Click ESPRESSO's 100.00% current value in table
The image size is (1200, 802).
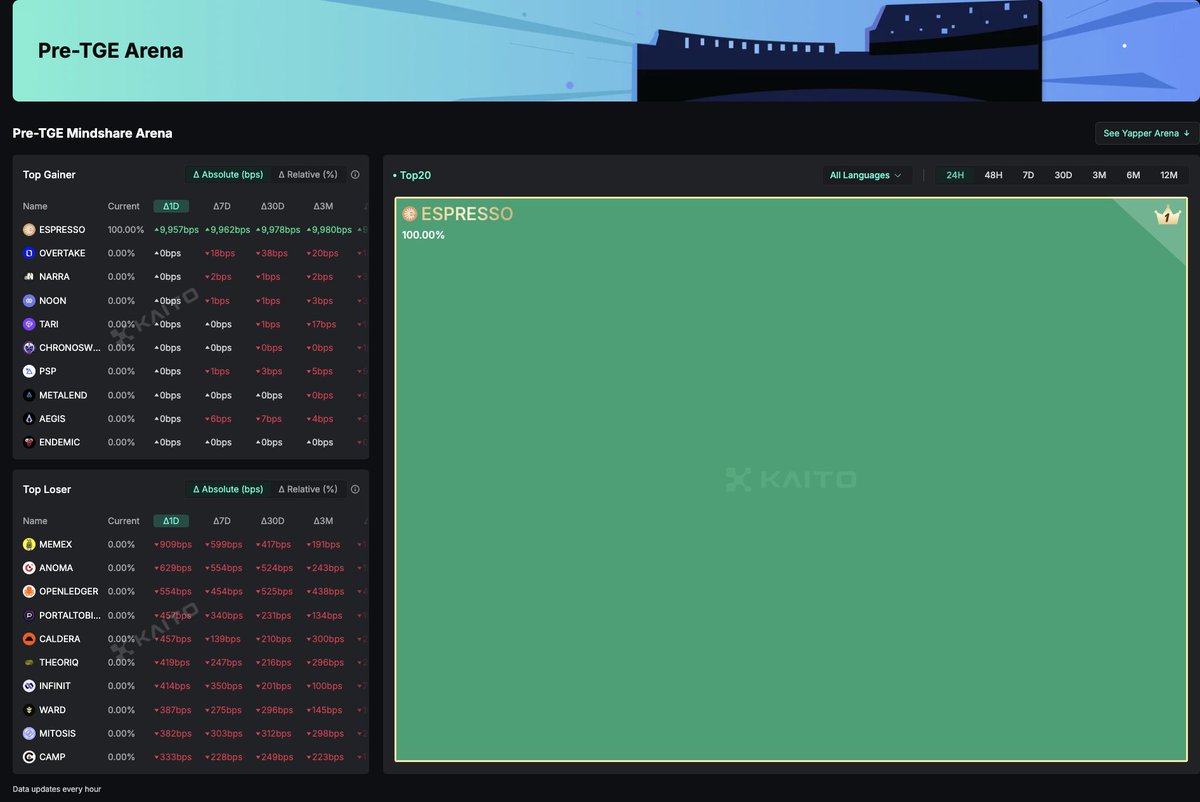[x=126, y=230]
